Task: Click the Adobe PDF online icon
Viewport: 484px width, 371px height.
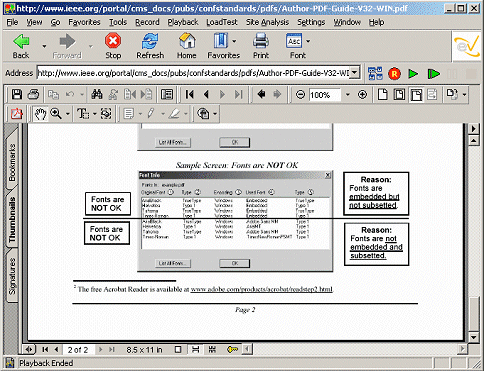Action: [17, 114]
